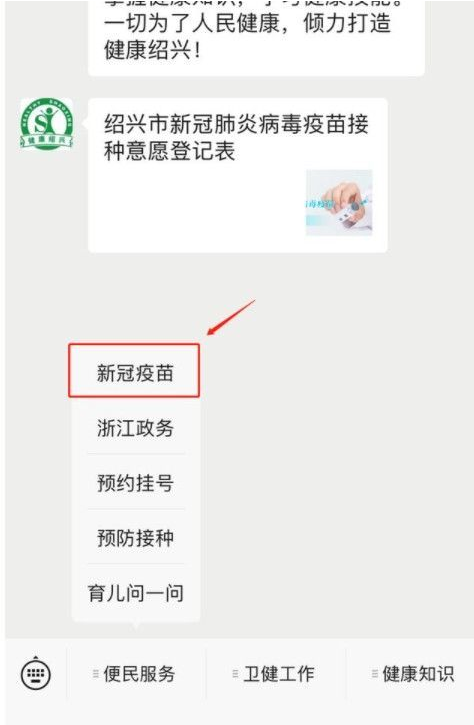Switch to keyboard input with the keyboard icon

click(x=36, y=673)
